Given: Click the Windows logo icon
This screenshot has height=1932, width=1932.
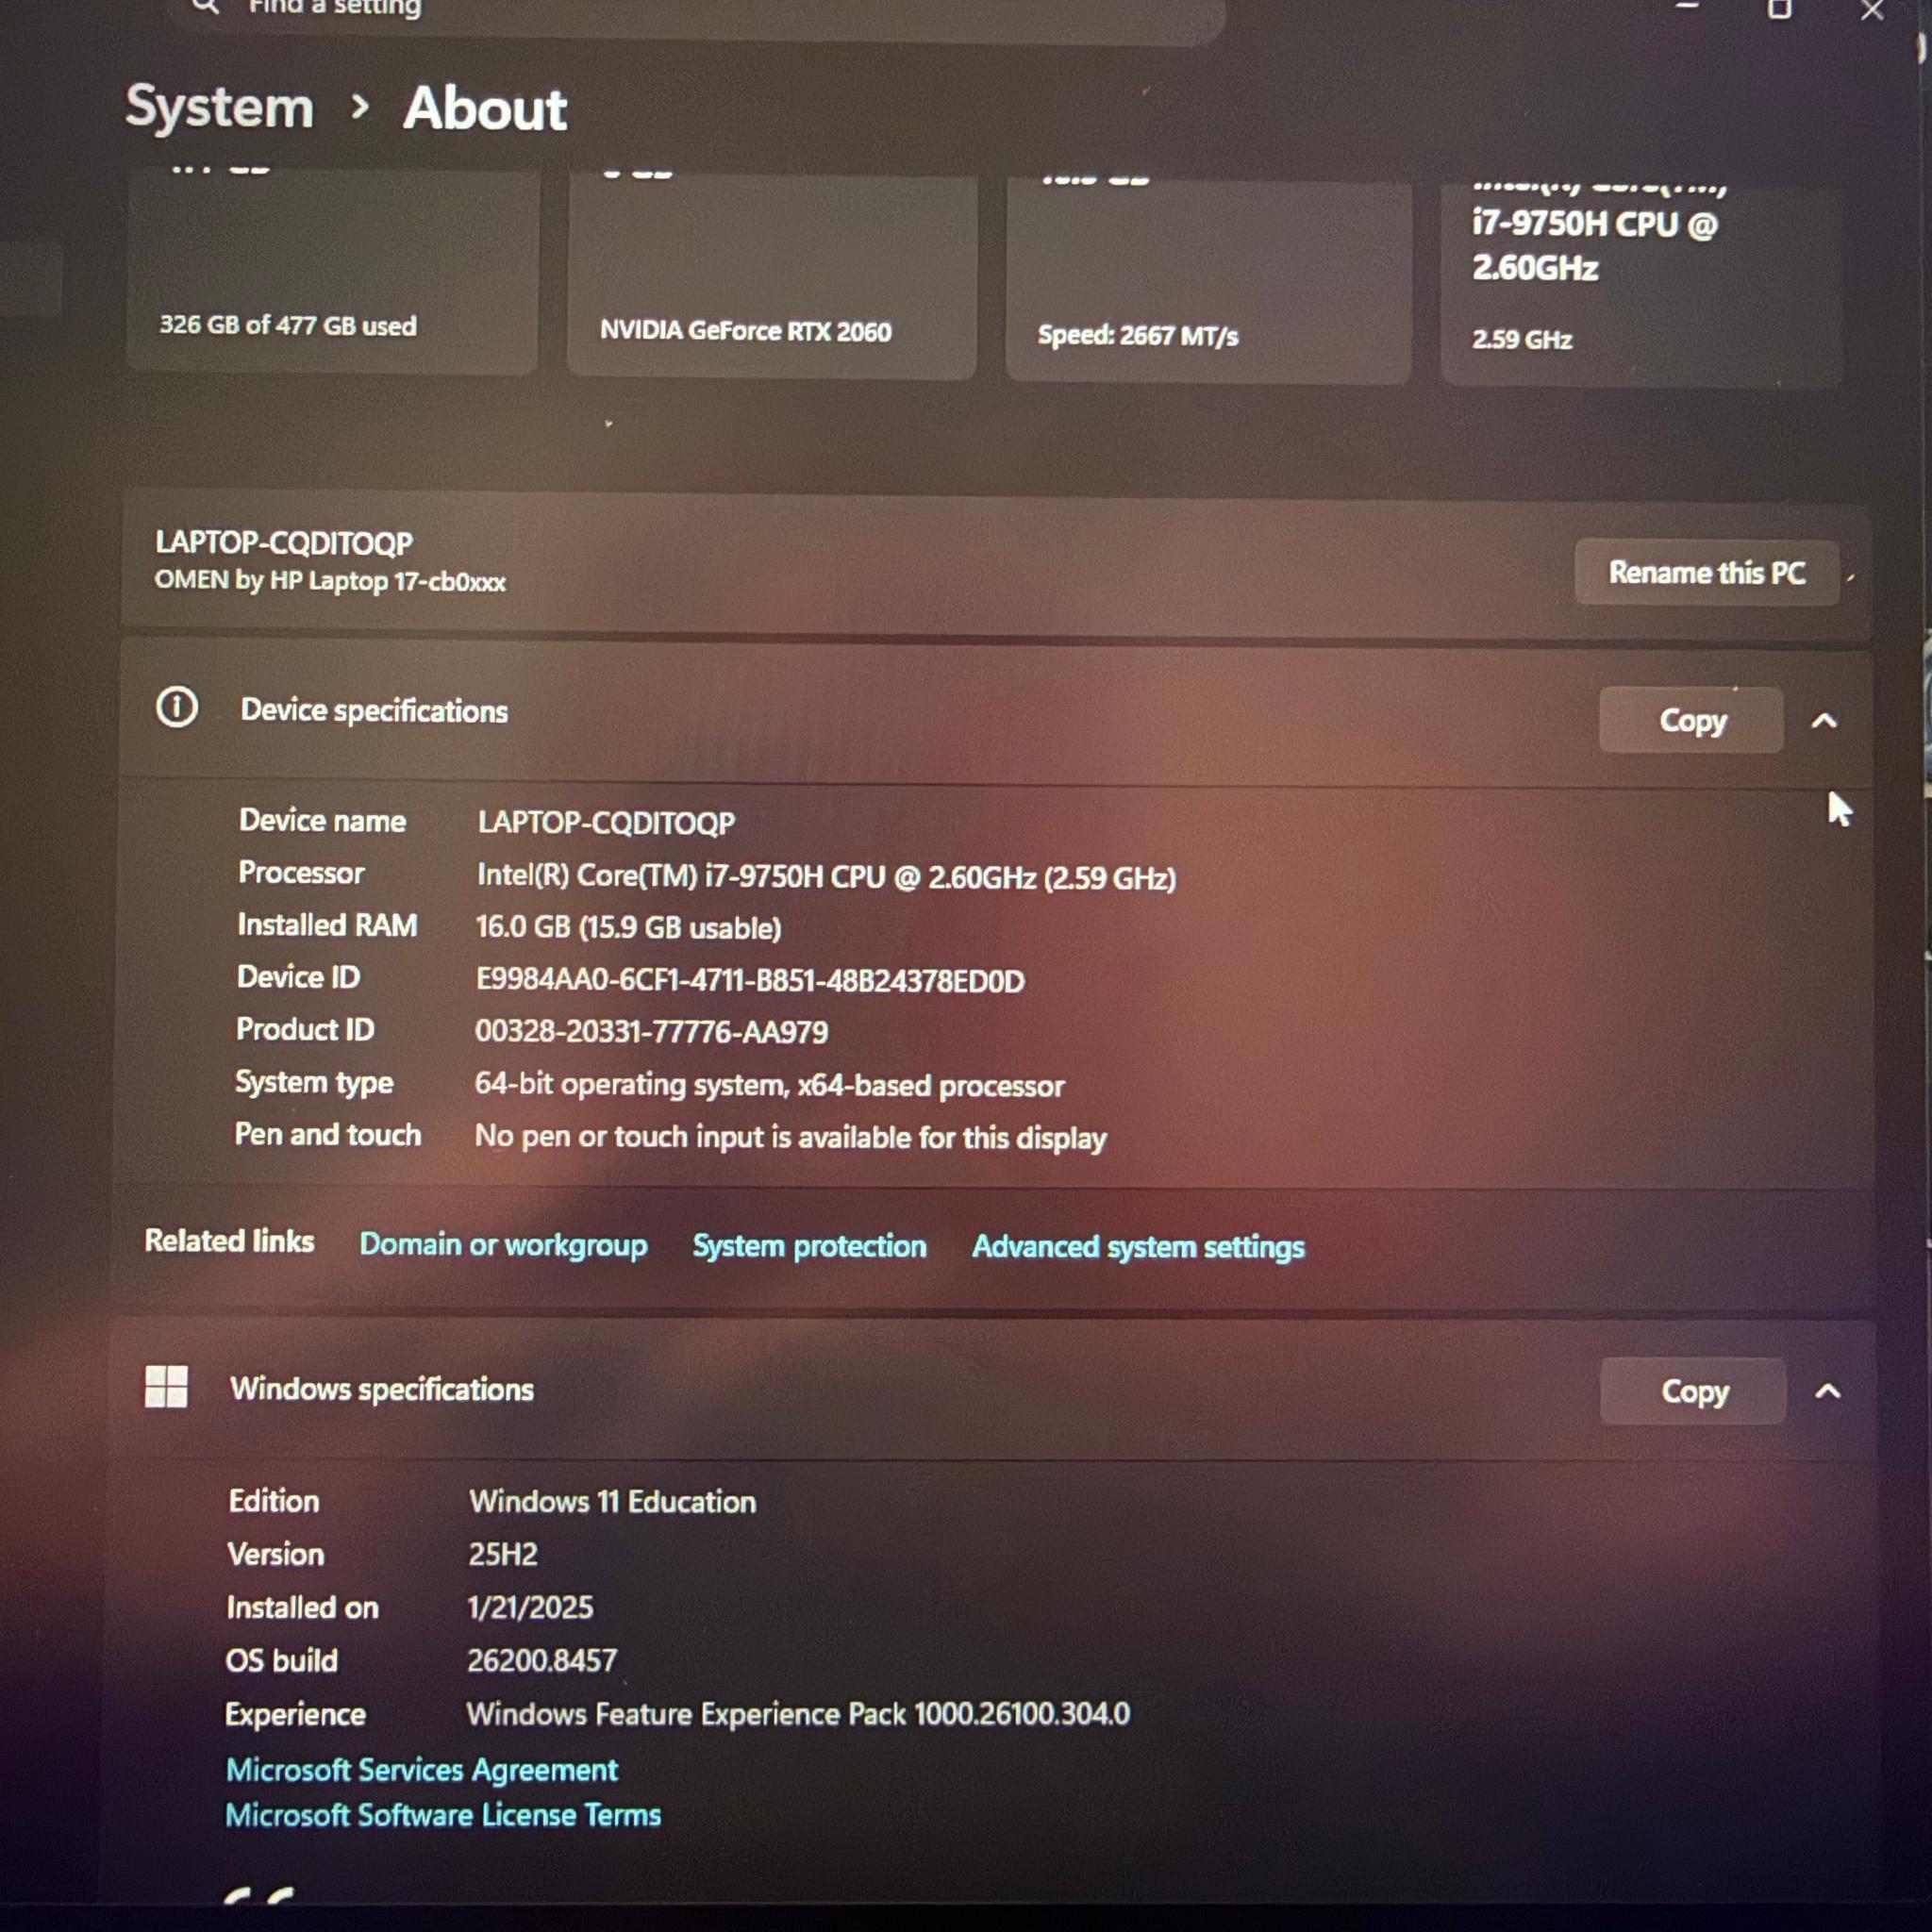Looking at the screenshot, I should pyautogui.click(x=166, y=1387).
